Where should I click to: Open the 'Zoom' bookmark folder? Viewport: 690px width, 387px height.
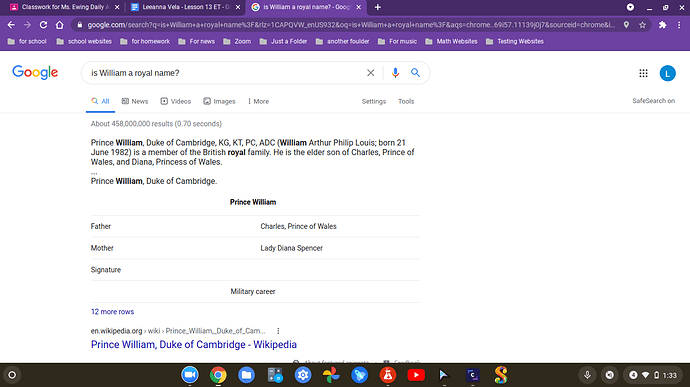237,41
